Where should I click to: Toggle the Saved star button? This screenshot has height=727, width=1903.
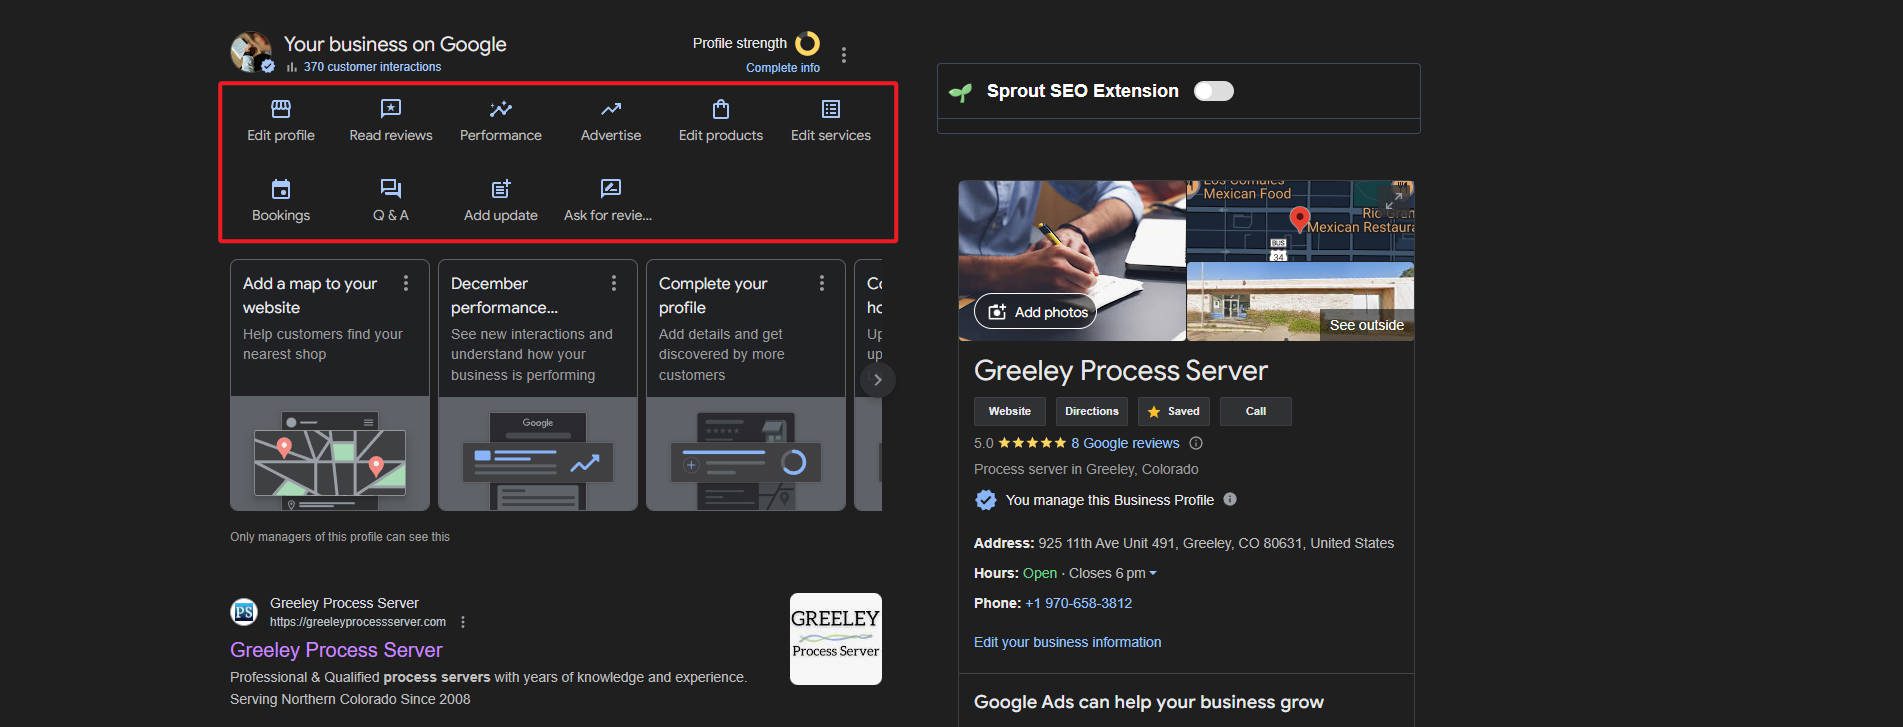(x=1173, y=411)
